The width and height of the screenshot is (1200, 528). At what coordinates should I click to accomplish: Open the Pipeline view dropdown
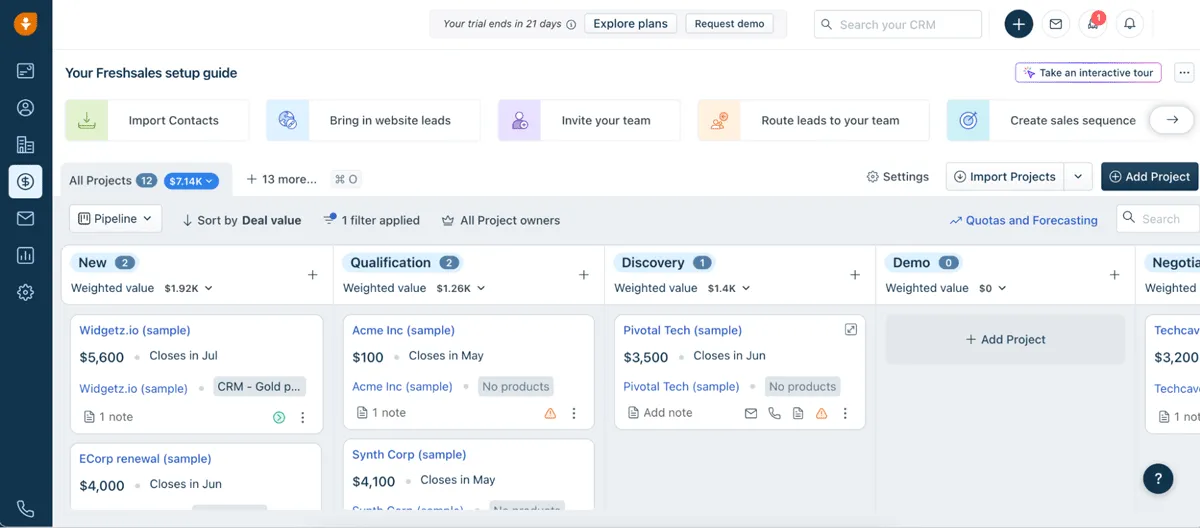115,218
